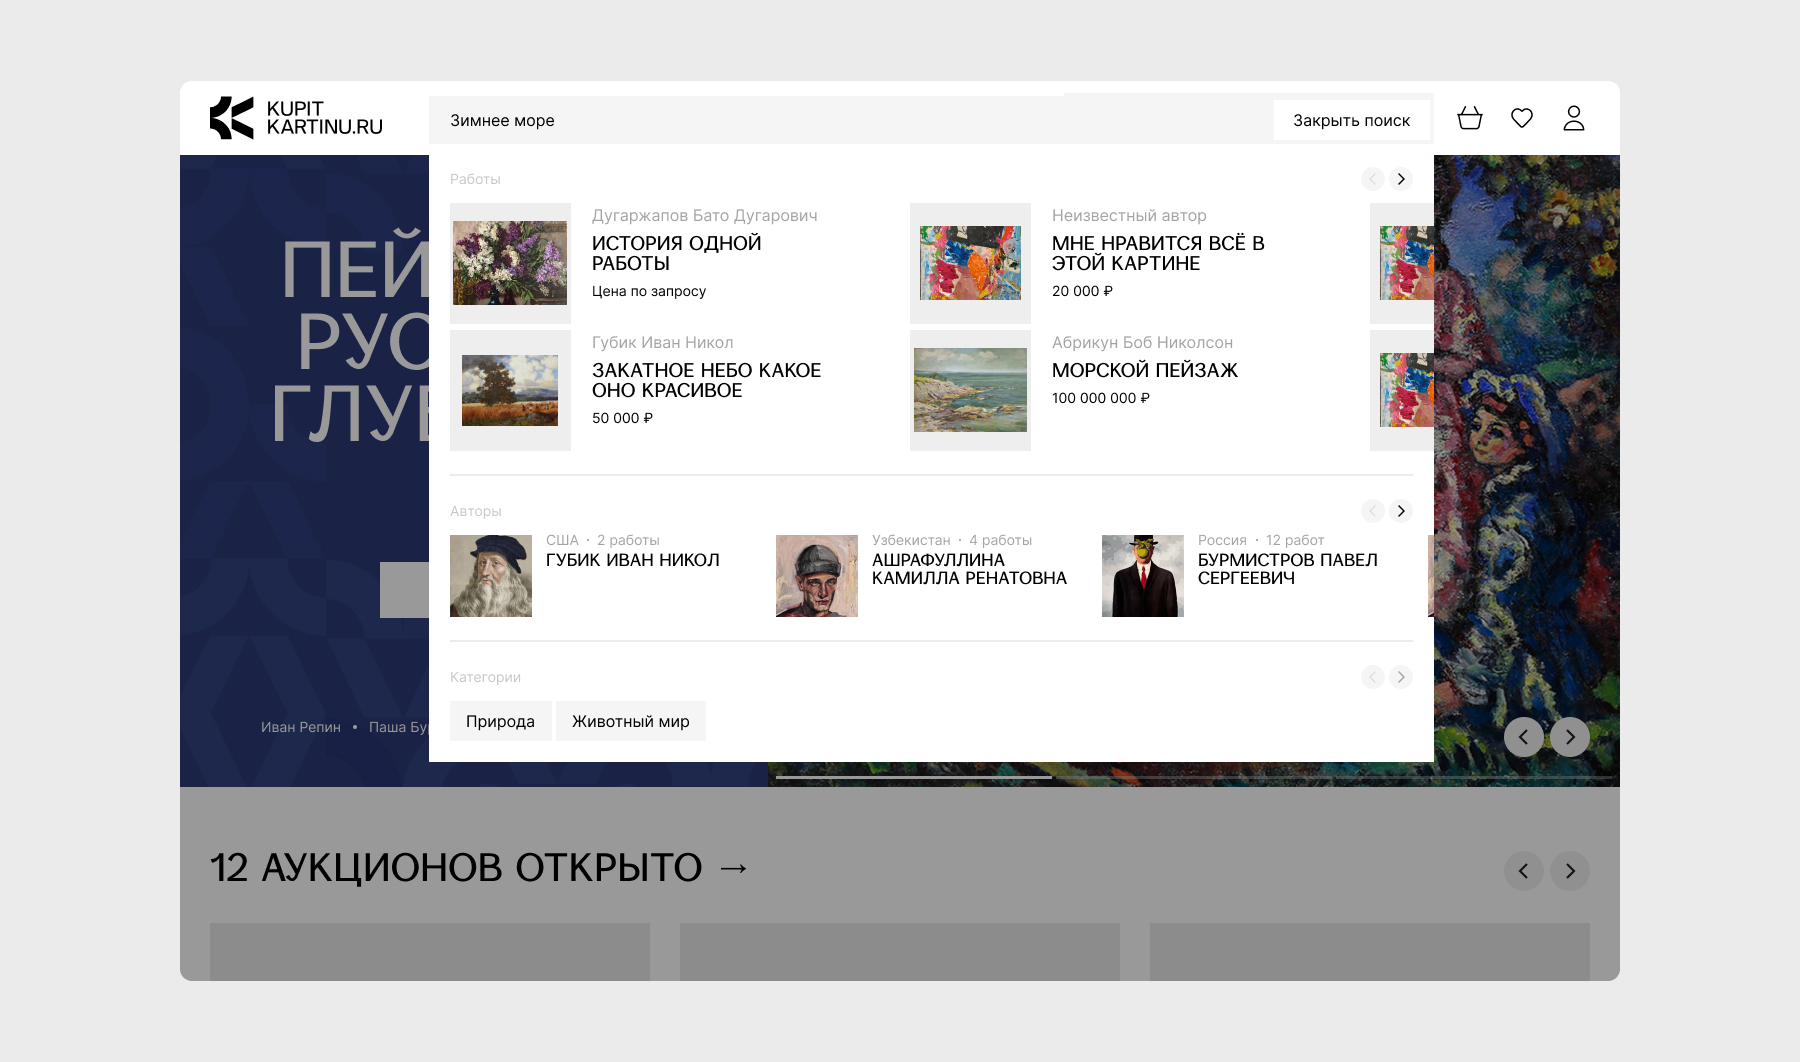
Task: Click the price 20 000 ₽
Action: 1082,291
